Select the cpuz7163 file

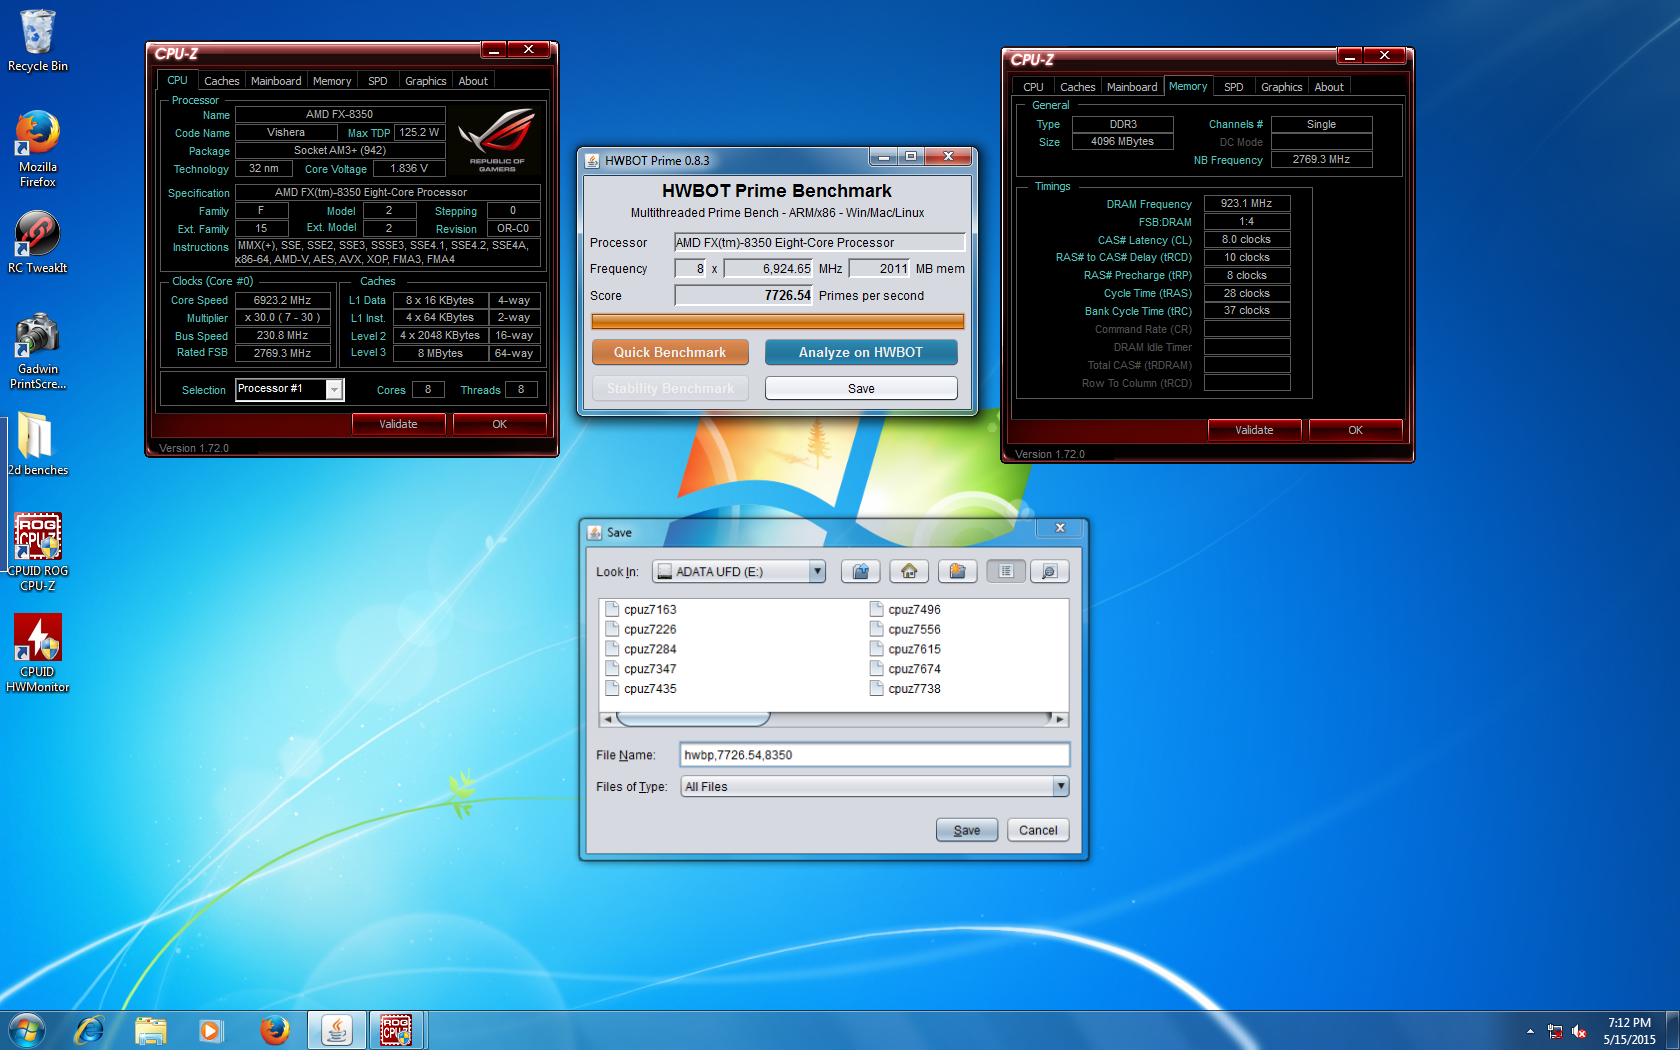(x=641, y=609)
